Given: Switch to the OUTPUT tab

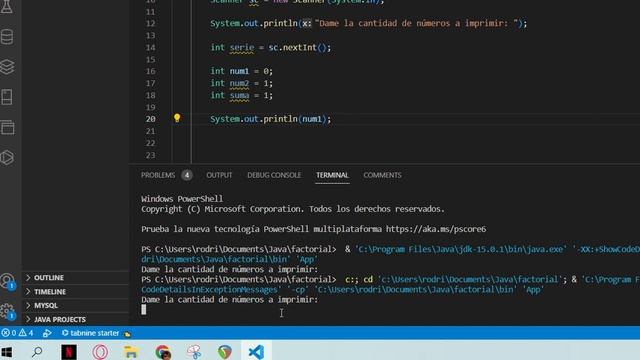Looking at the screenshot, I should tap(219, 175).
